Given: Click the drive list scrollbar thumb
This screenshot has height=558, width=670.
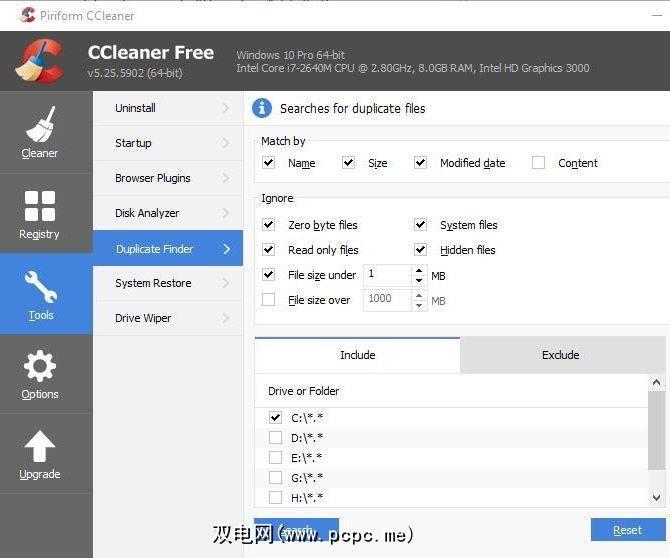Looking at the screenshot, I should (656, 431).
